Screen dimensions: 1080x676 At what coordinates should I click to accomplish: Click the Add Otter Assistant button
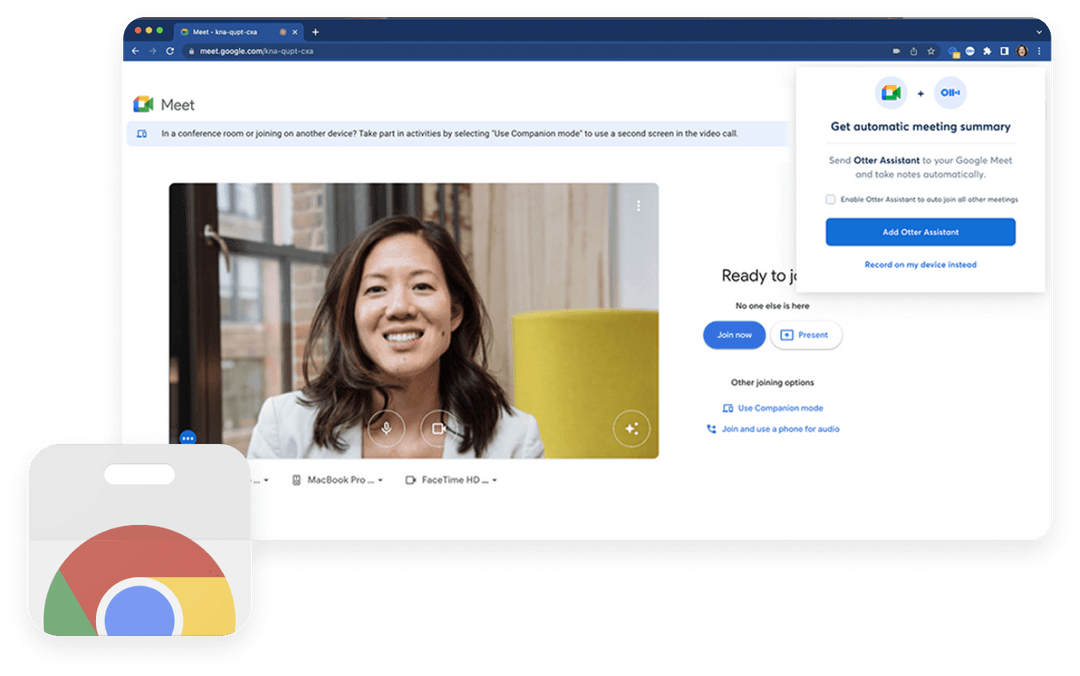point(920,231)
